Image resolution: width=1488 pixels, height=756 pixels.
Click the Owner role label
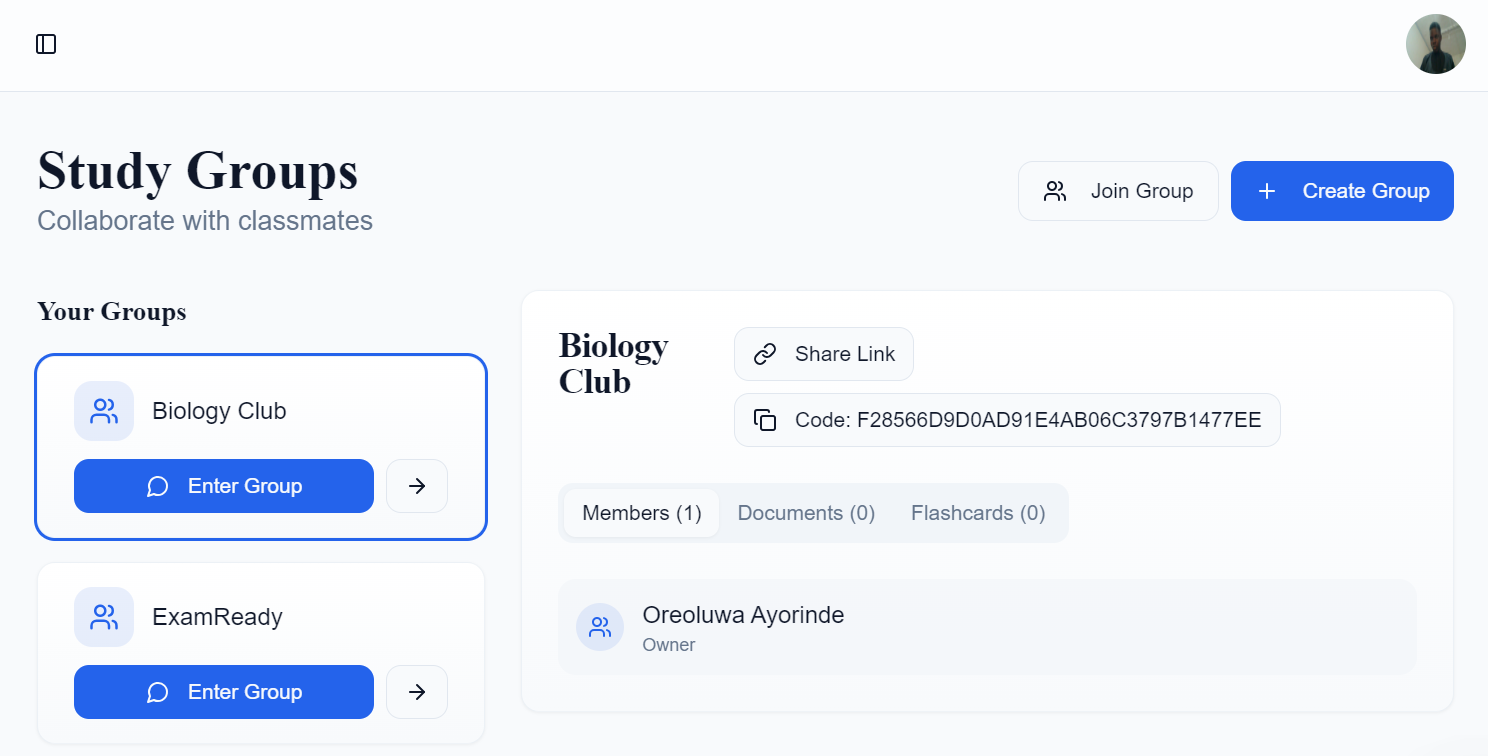[x=669, y=645]
